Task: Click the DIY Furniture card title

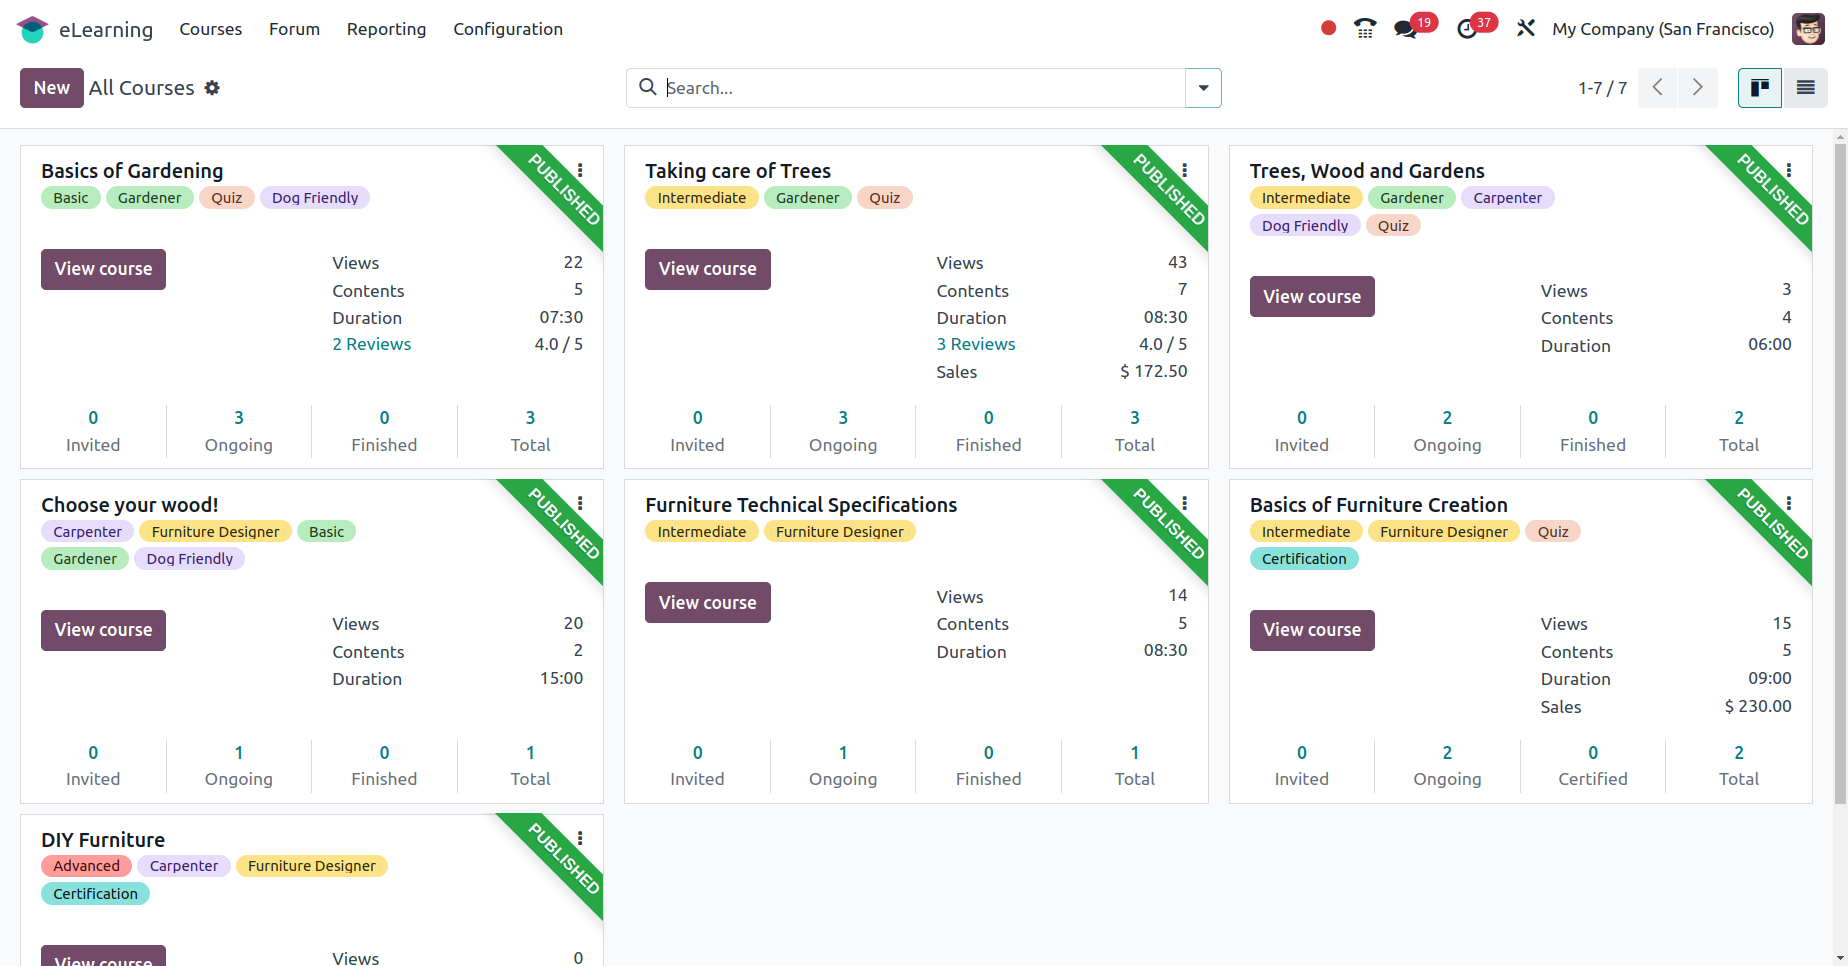Action: tap(103, 840)
